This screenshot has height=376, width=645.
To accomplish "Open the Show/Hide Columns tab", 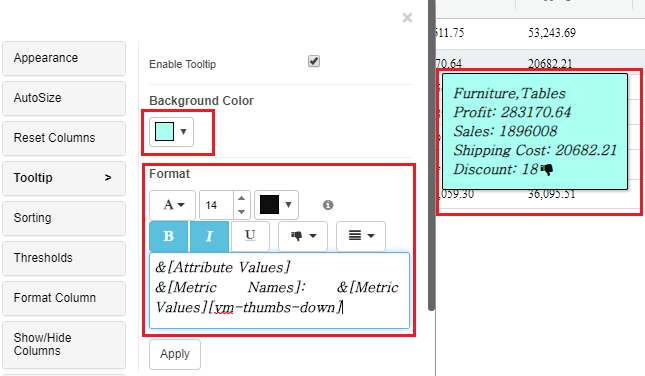I will (x=64, y=344).
